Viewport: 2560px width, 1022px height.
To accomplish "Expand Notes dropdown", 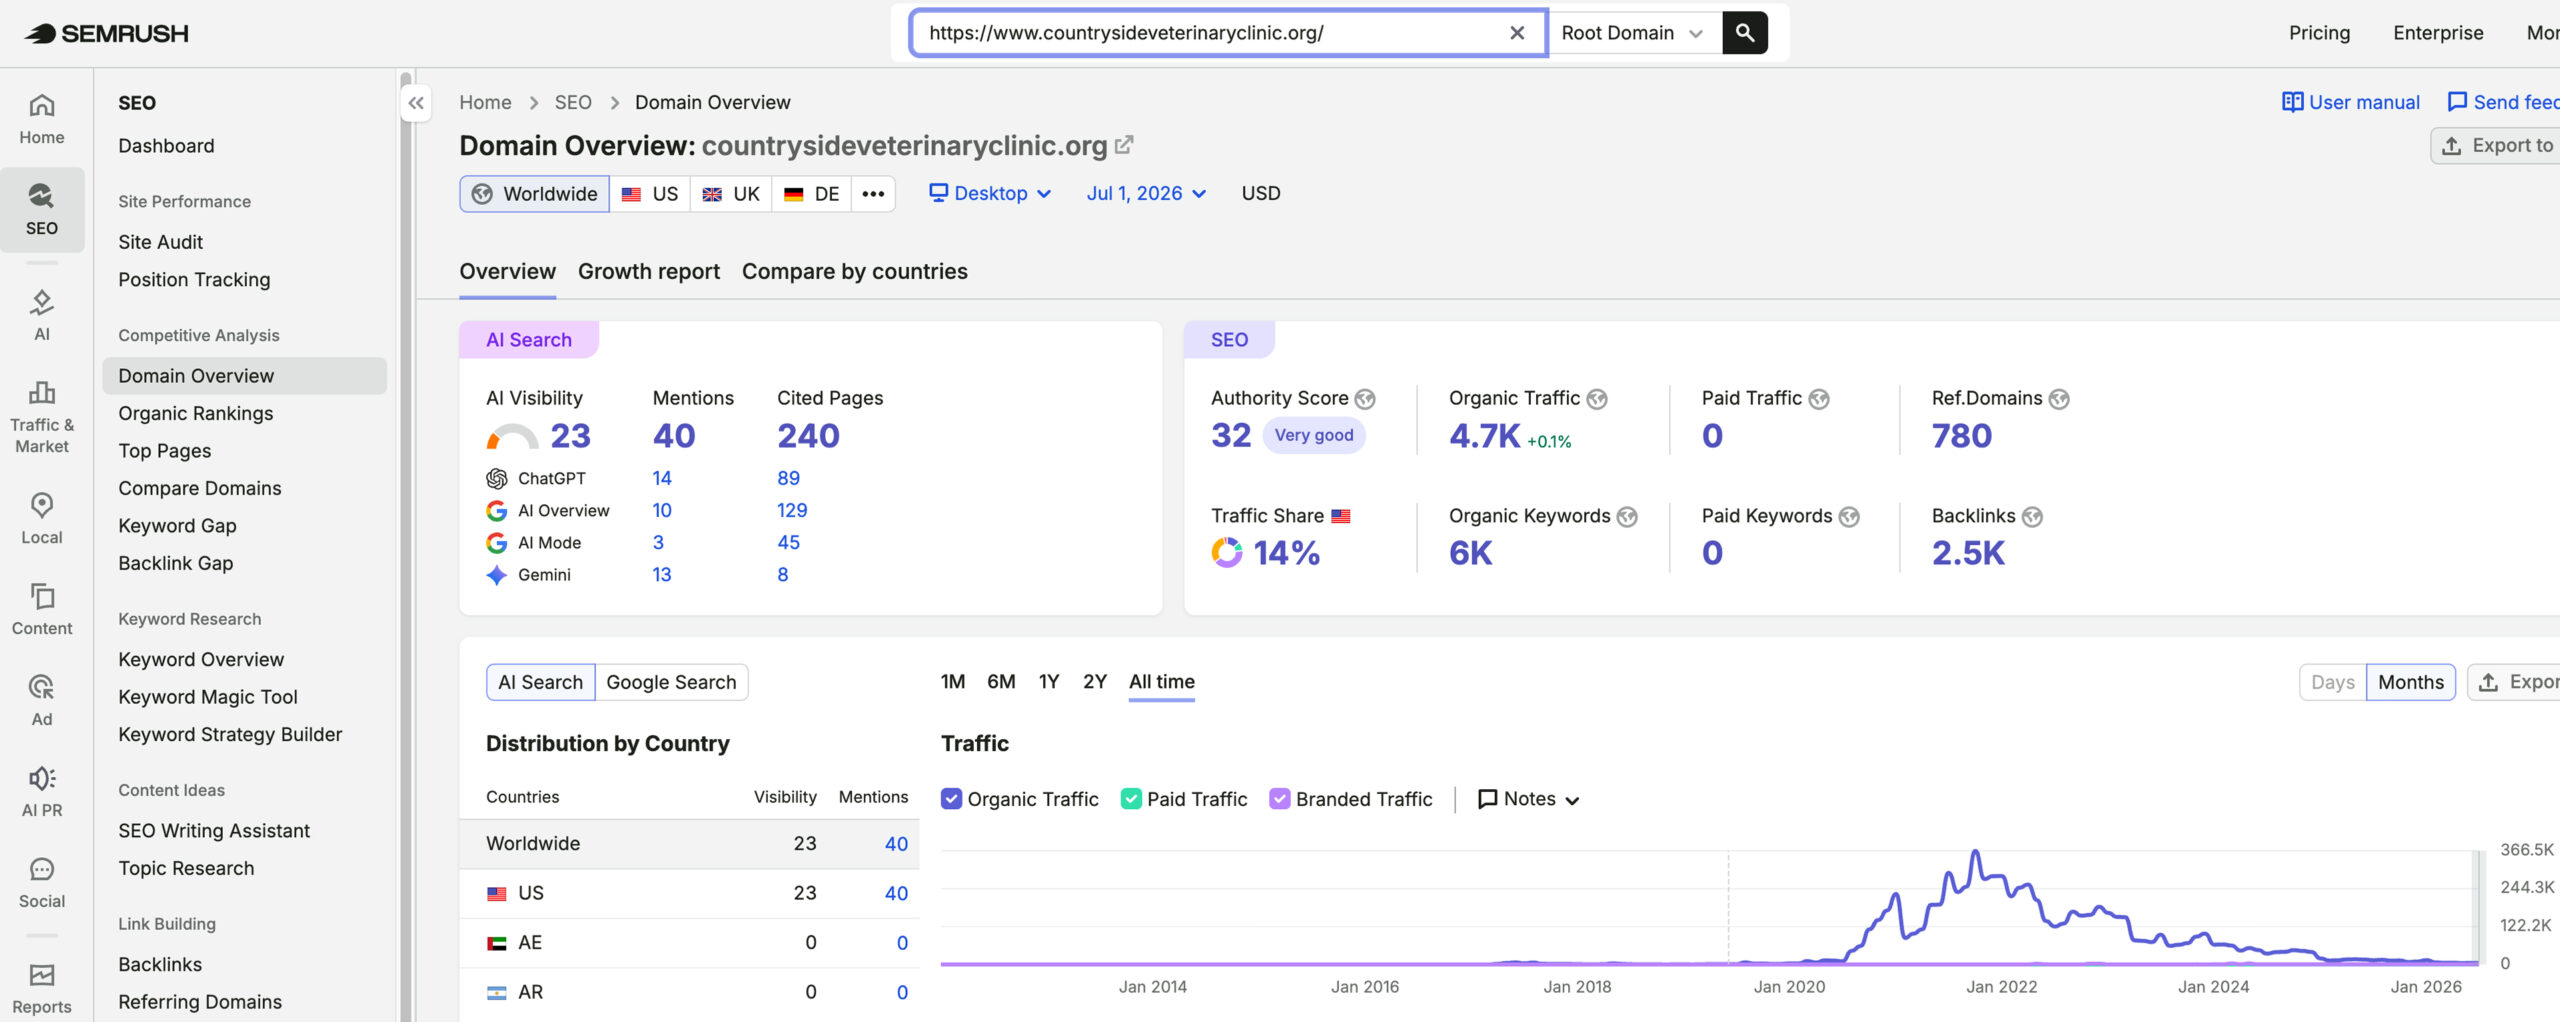I will [1529, 799].
